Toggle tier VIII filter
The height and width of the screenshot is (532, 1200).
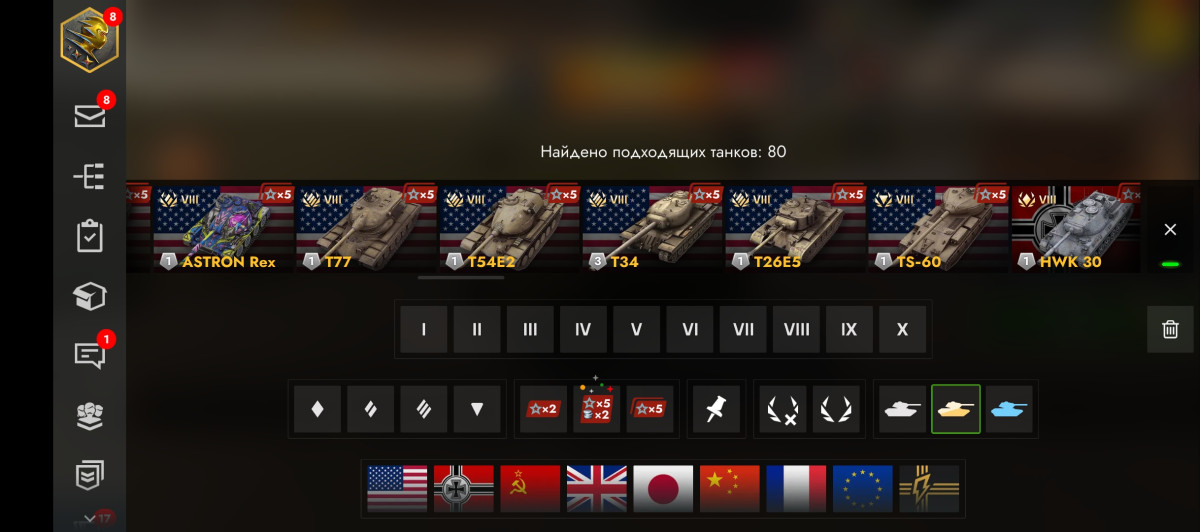(x=796, y=329)
